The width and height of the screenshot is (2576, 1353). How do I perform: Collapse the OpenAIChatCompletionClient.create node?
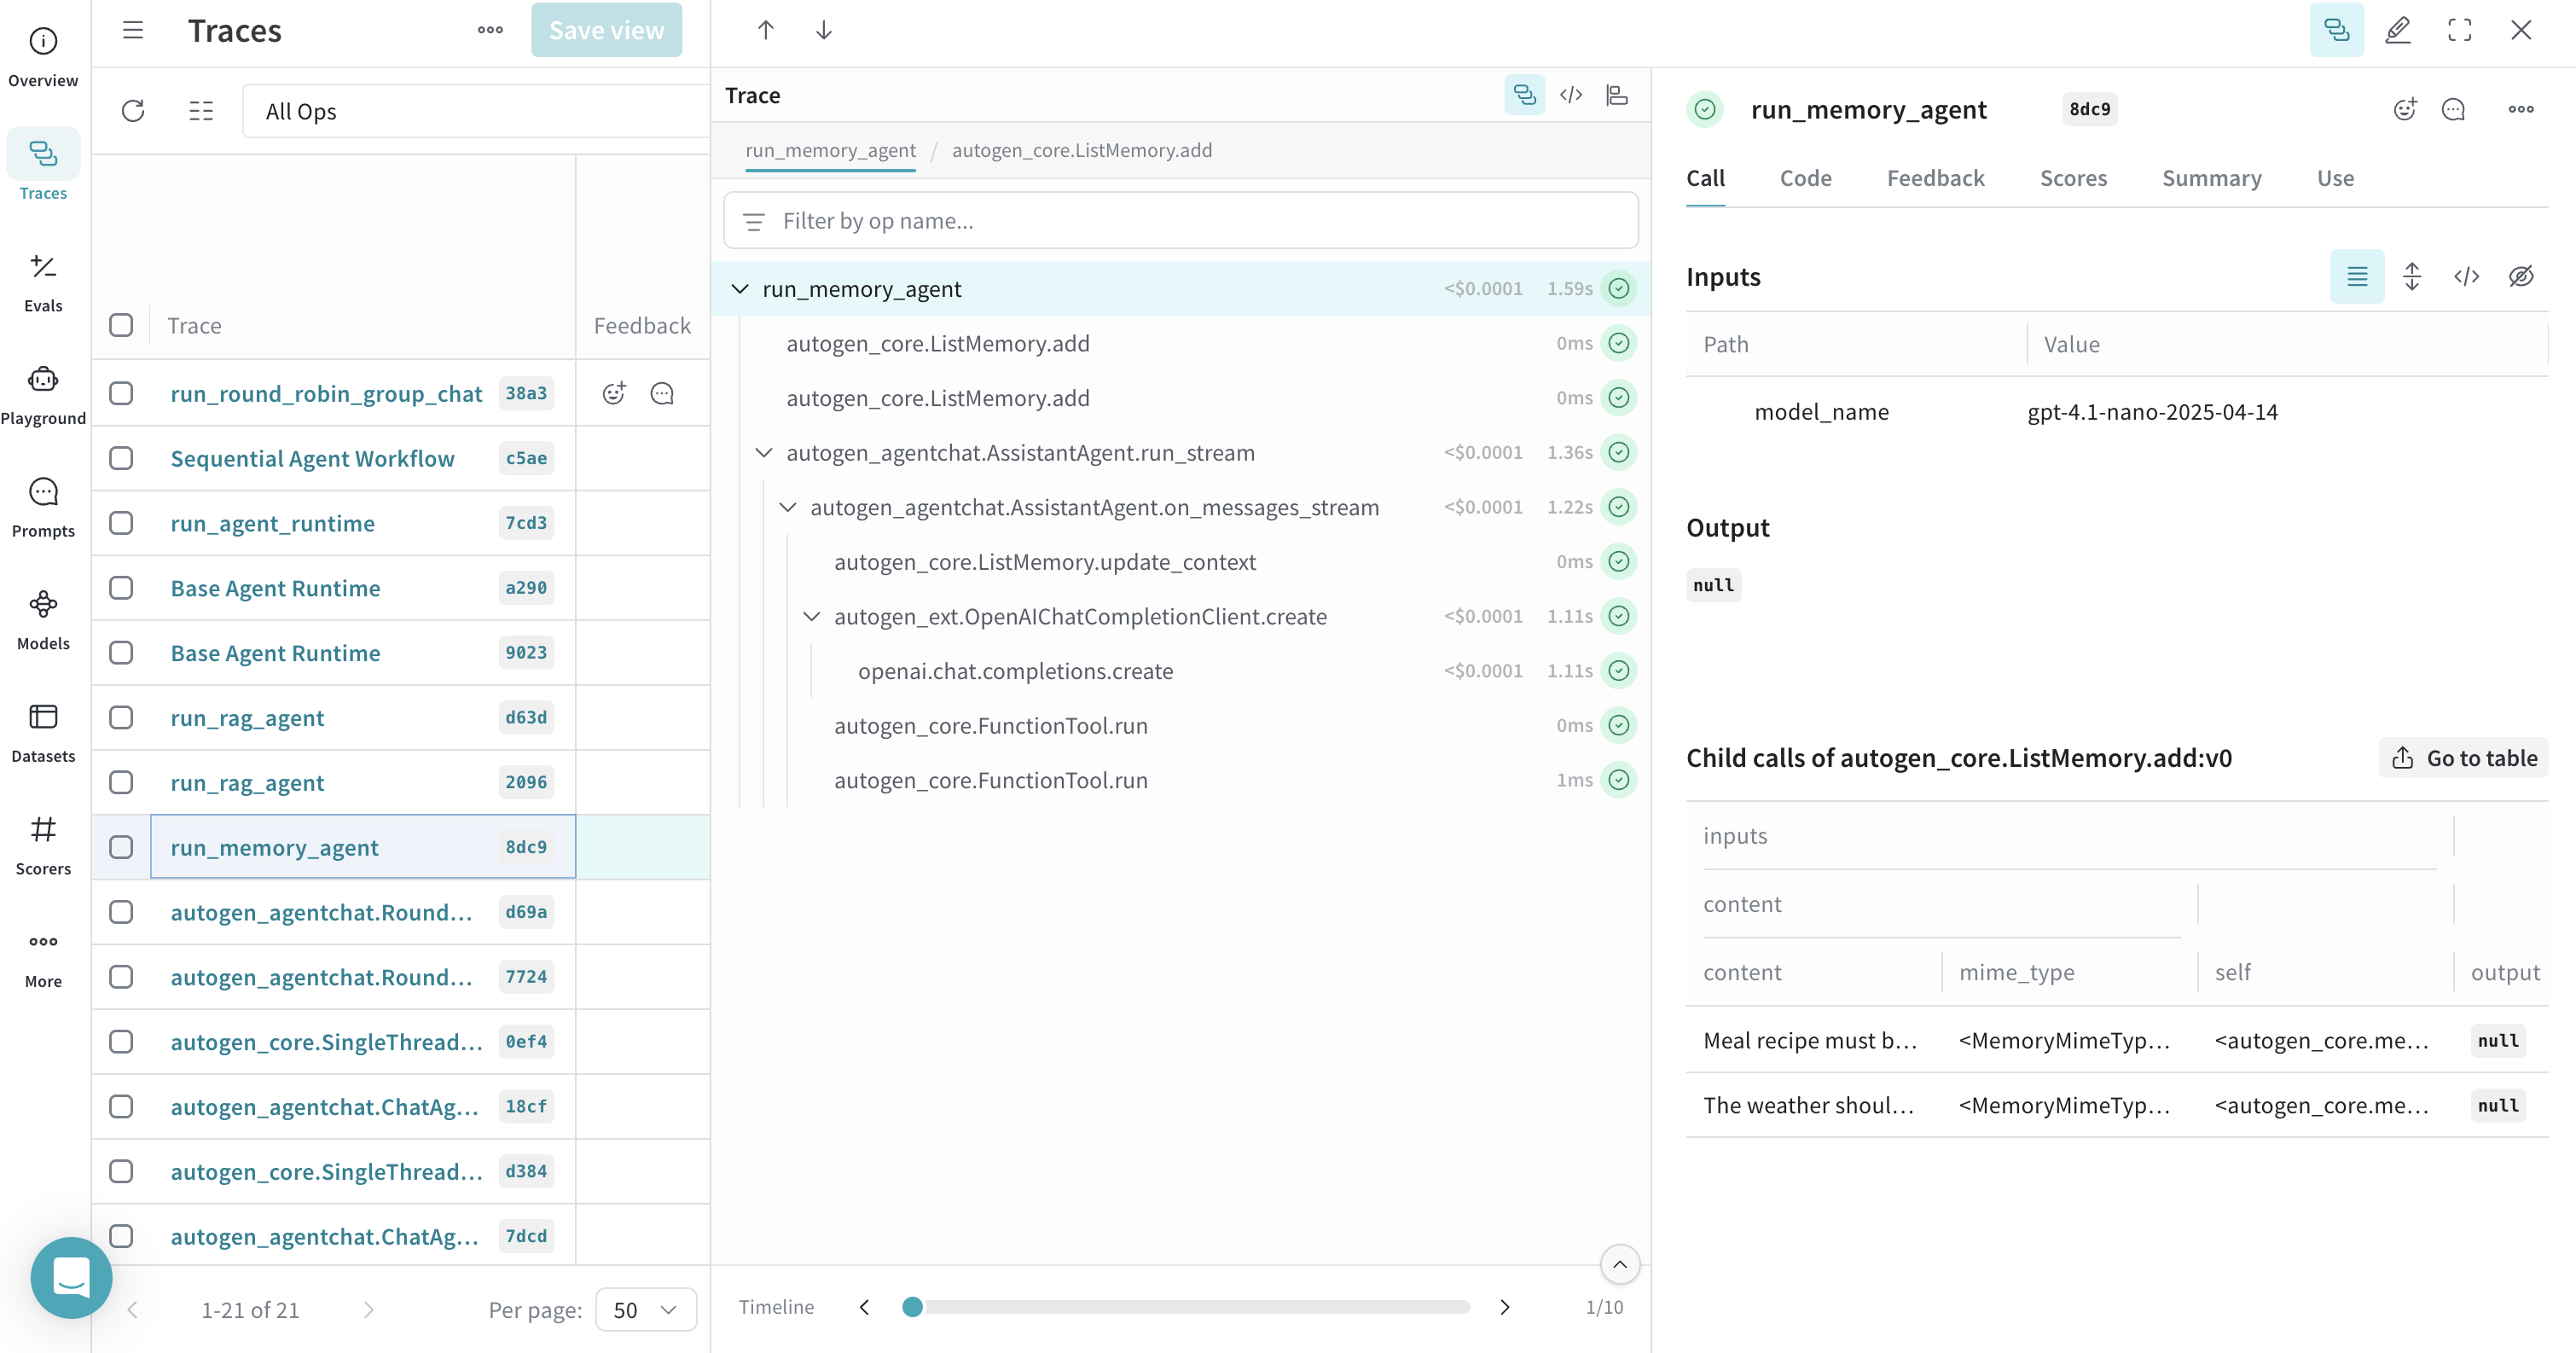(812, 616)
